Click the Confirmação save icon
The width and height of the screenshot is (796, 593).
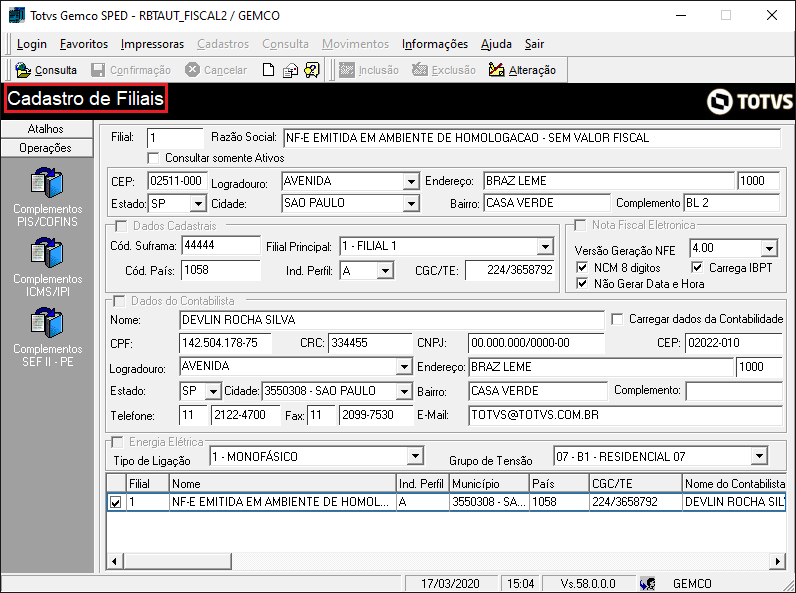[98, 70]
